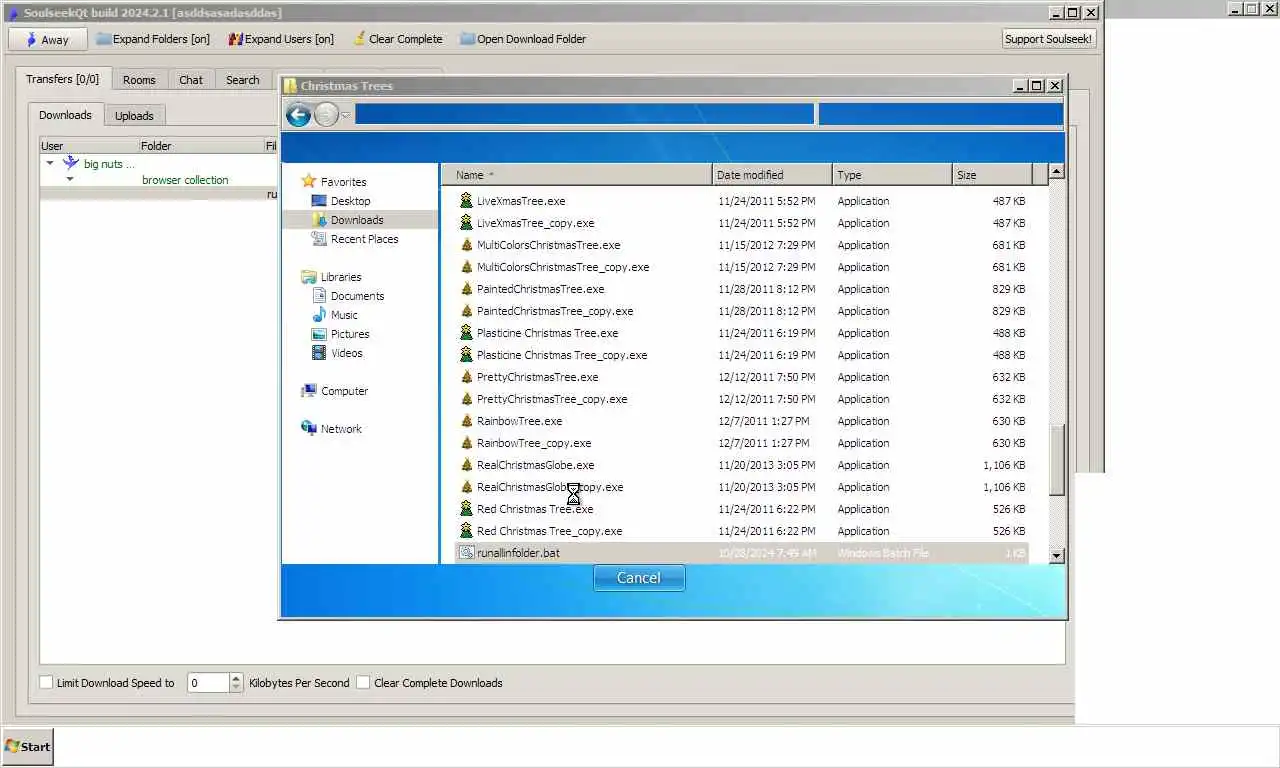Select MultiColorsChristmasTree.exe icon
Screen dimensions: 1280x768
click(x=466, y=245)
